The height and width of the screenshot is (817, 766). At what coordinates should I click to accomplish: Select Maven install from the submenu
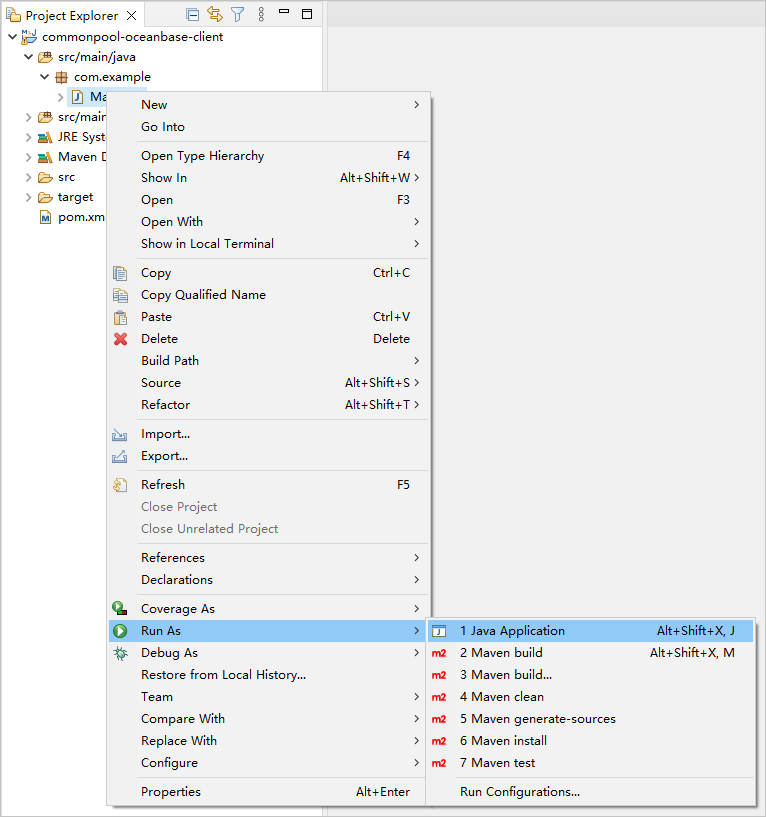[503, 741]
